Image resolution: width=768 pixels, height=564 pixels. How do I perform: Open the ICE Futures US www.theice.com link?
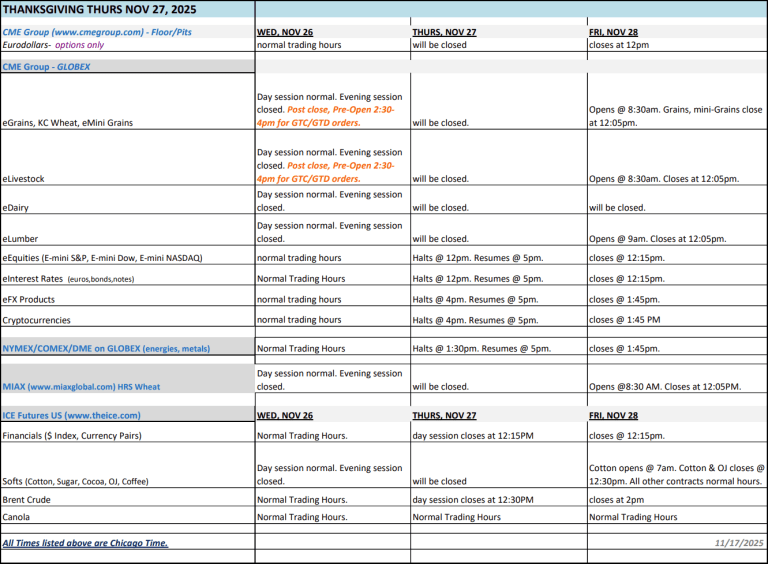[x=72, y=415]
